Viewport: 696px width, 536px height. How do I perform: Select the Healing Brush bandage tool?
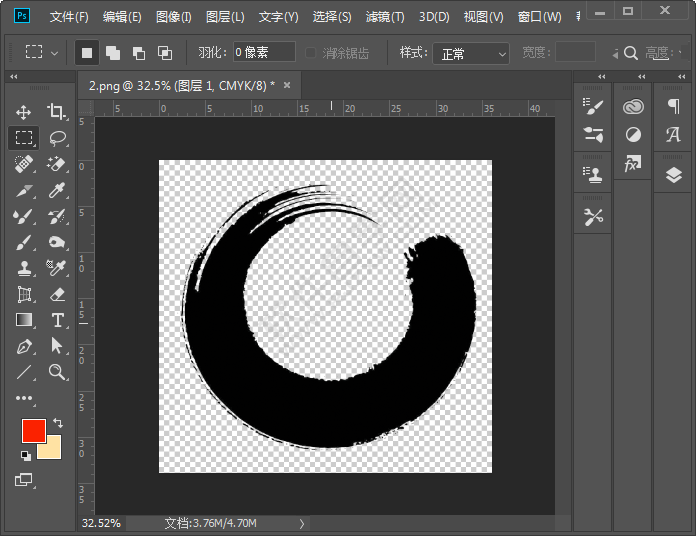24,164
